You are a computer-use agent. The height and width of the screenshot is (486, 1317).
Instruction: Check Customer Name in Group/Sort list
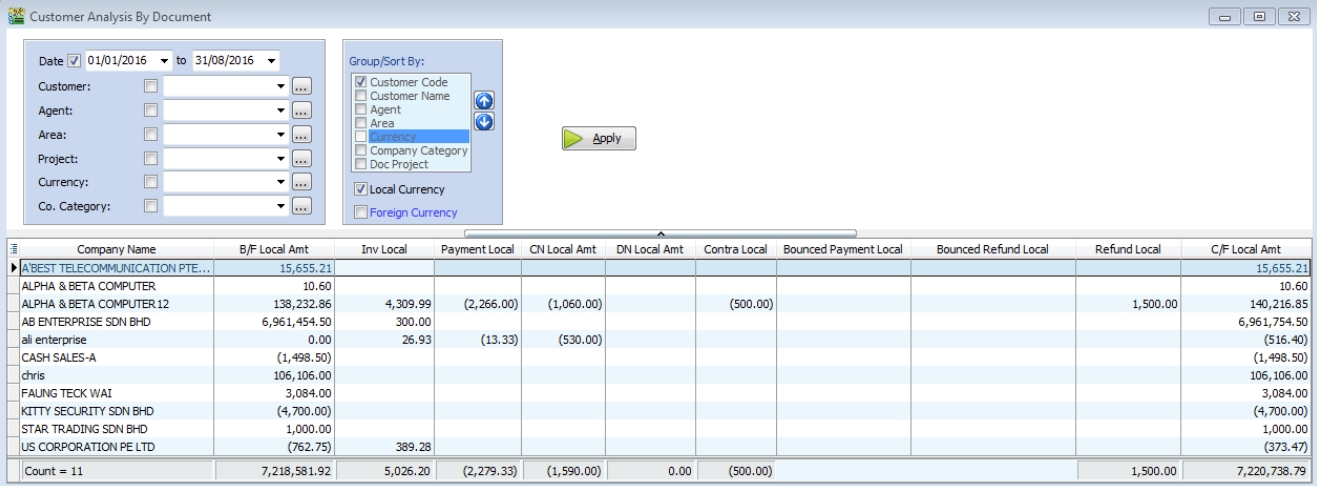pyautogui.click(x=361, y=96)
